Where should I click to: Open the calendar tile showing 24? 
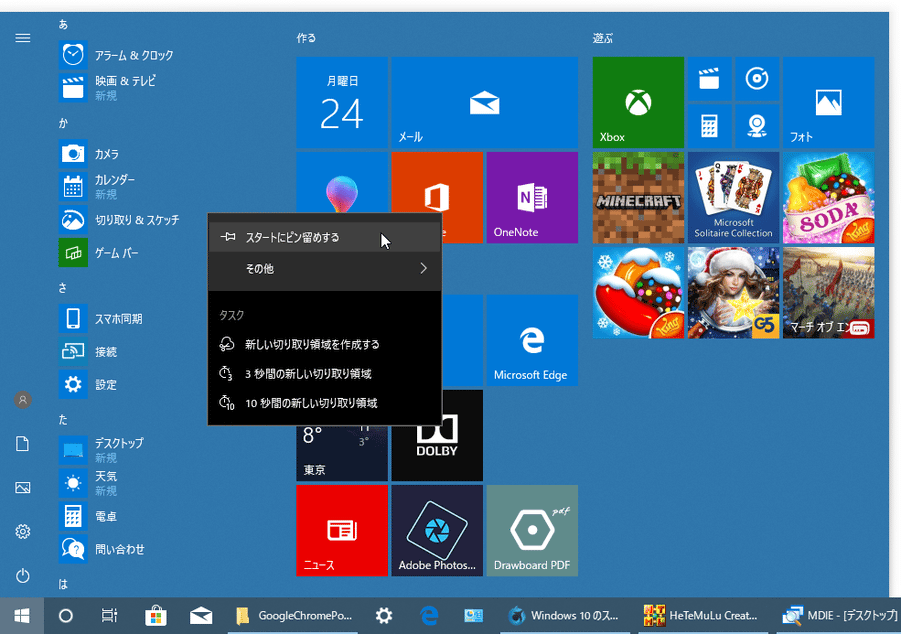[342, 102]
